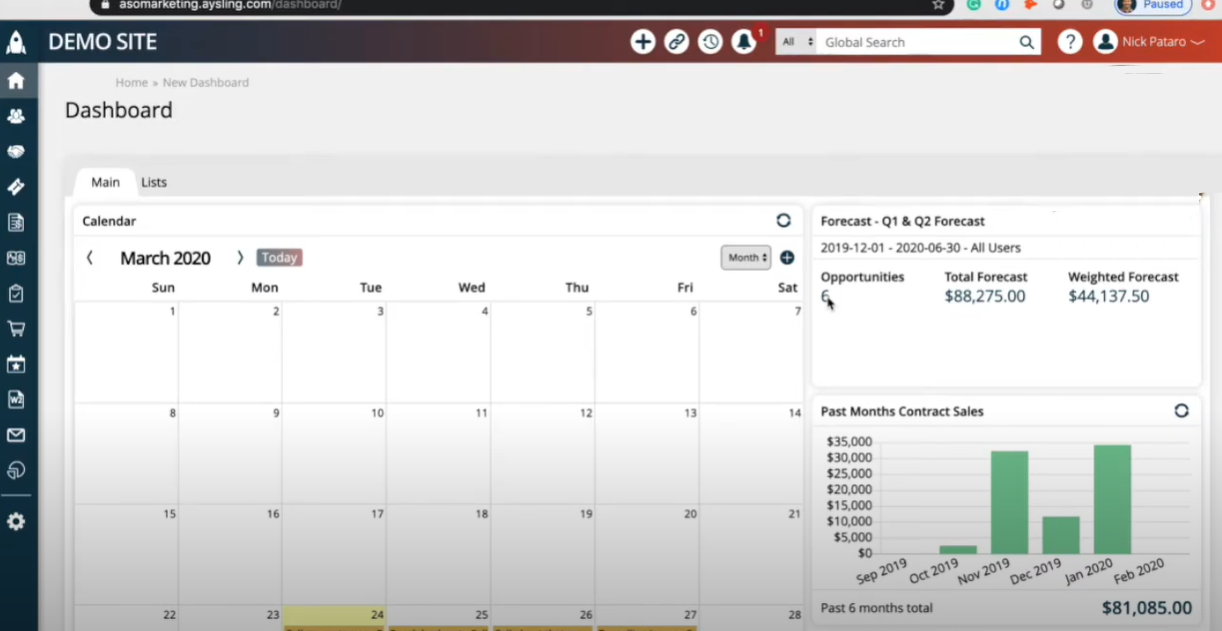Screen dimensions: 1222x631
Task: Select March 10 calendar cell
Action: click(334, 453)
